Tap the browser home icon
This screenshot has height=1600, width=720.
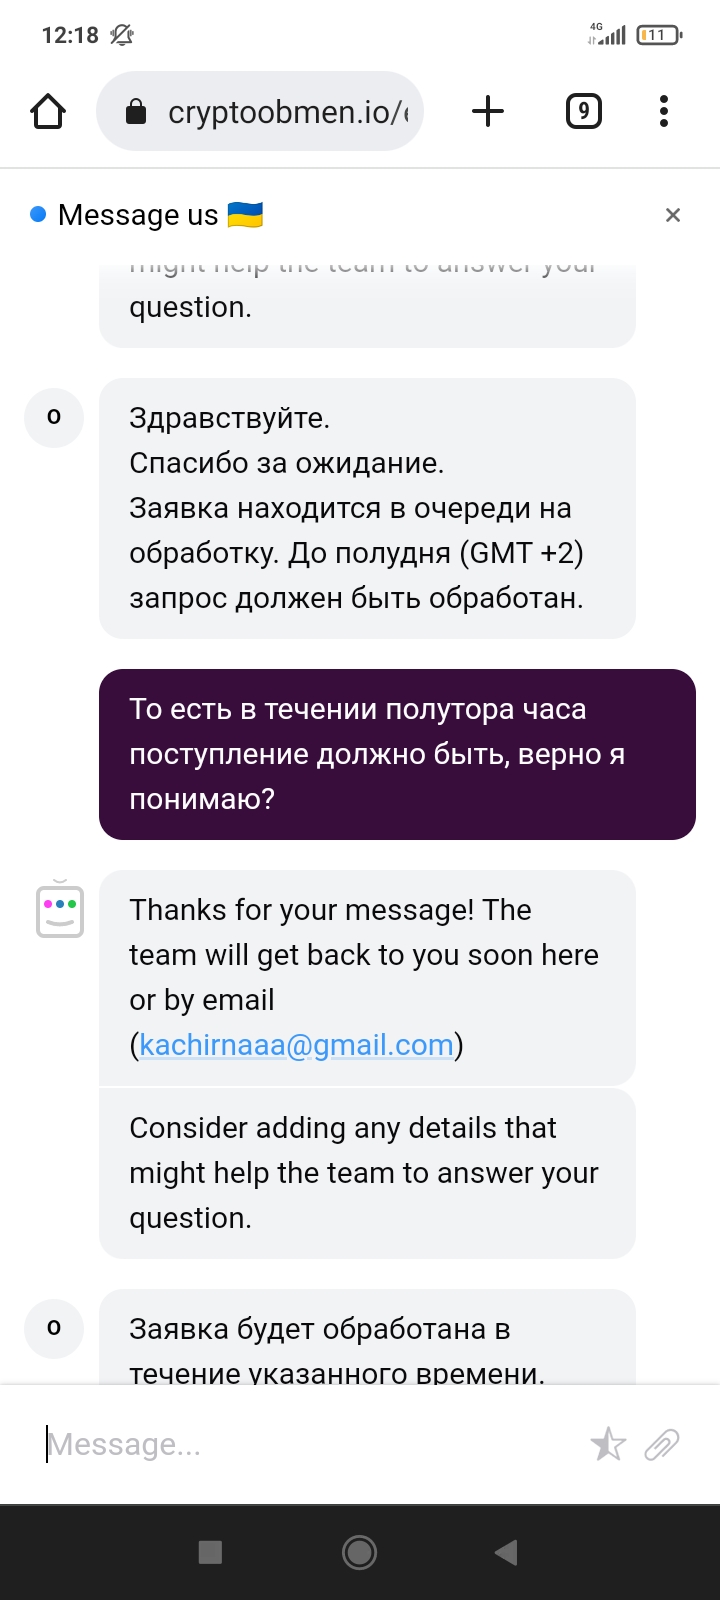[48, 111]
